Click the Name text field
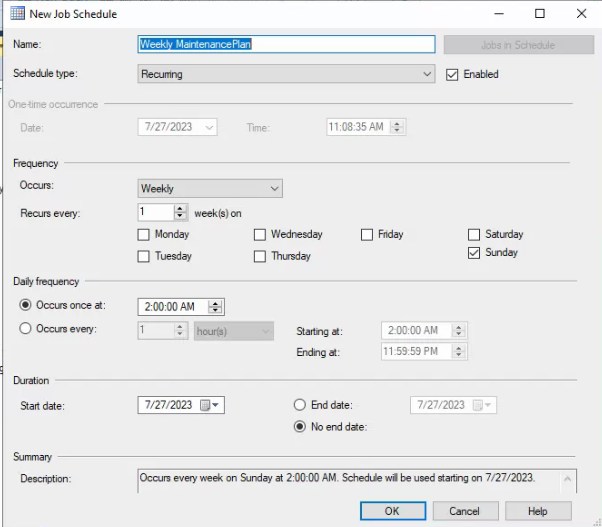The image size is (602, 527). (285, 45)
